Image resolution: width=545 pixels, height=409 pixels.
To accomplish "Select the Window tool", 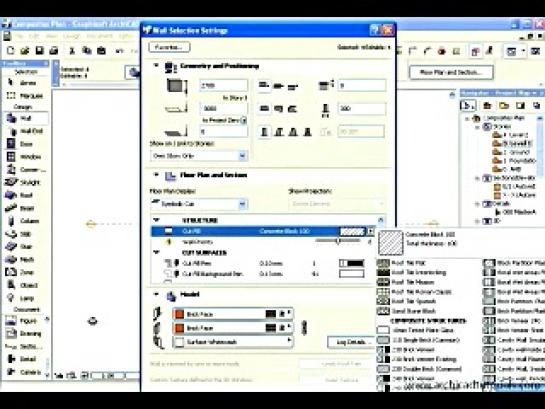I will [25, 157].
